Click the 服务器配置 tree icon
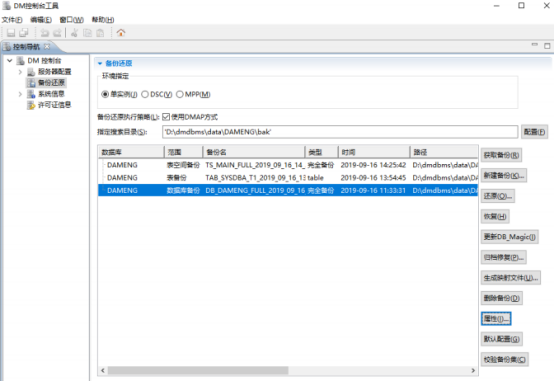Screen dimensions: 554x381 (31, 72)
